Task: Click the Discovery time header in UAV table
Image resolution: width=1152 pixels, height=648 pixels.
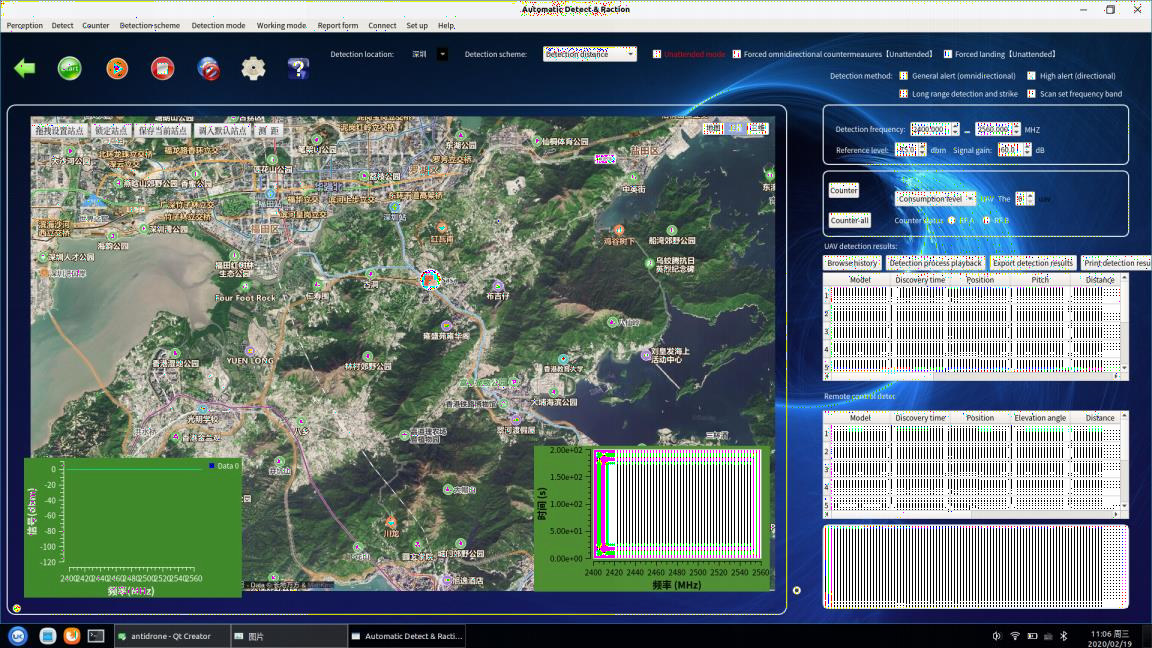Action: click(x=920, y=280)
